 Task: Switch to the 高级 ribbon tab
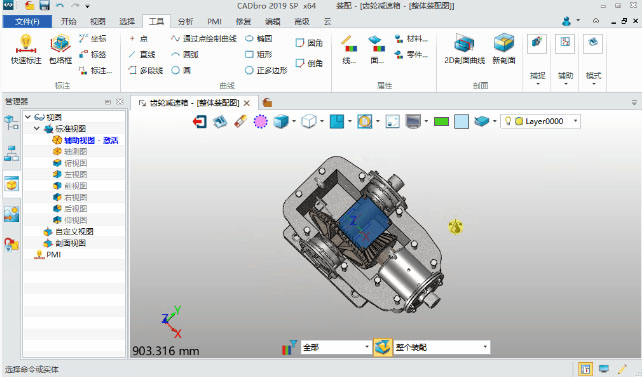(302, 21)
